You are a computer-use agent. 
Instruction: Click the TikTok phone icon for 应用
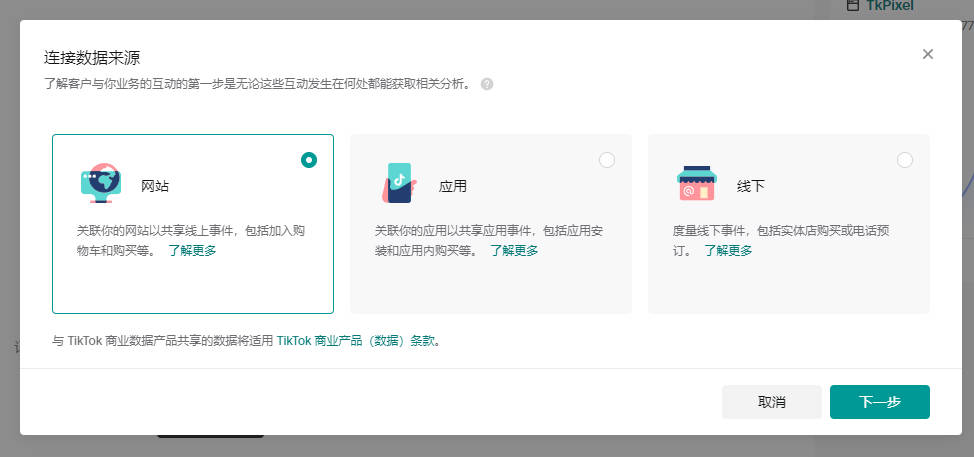pos(398,184)
